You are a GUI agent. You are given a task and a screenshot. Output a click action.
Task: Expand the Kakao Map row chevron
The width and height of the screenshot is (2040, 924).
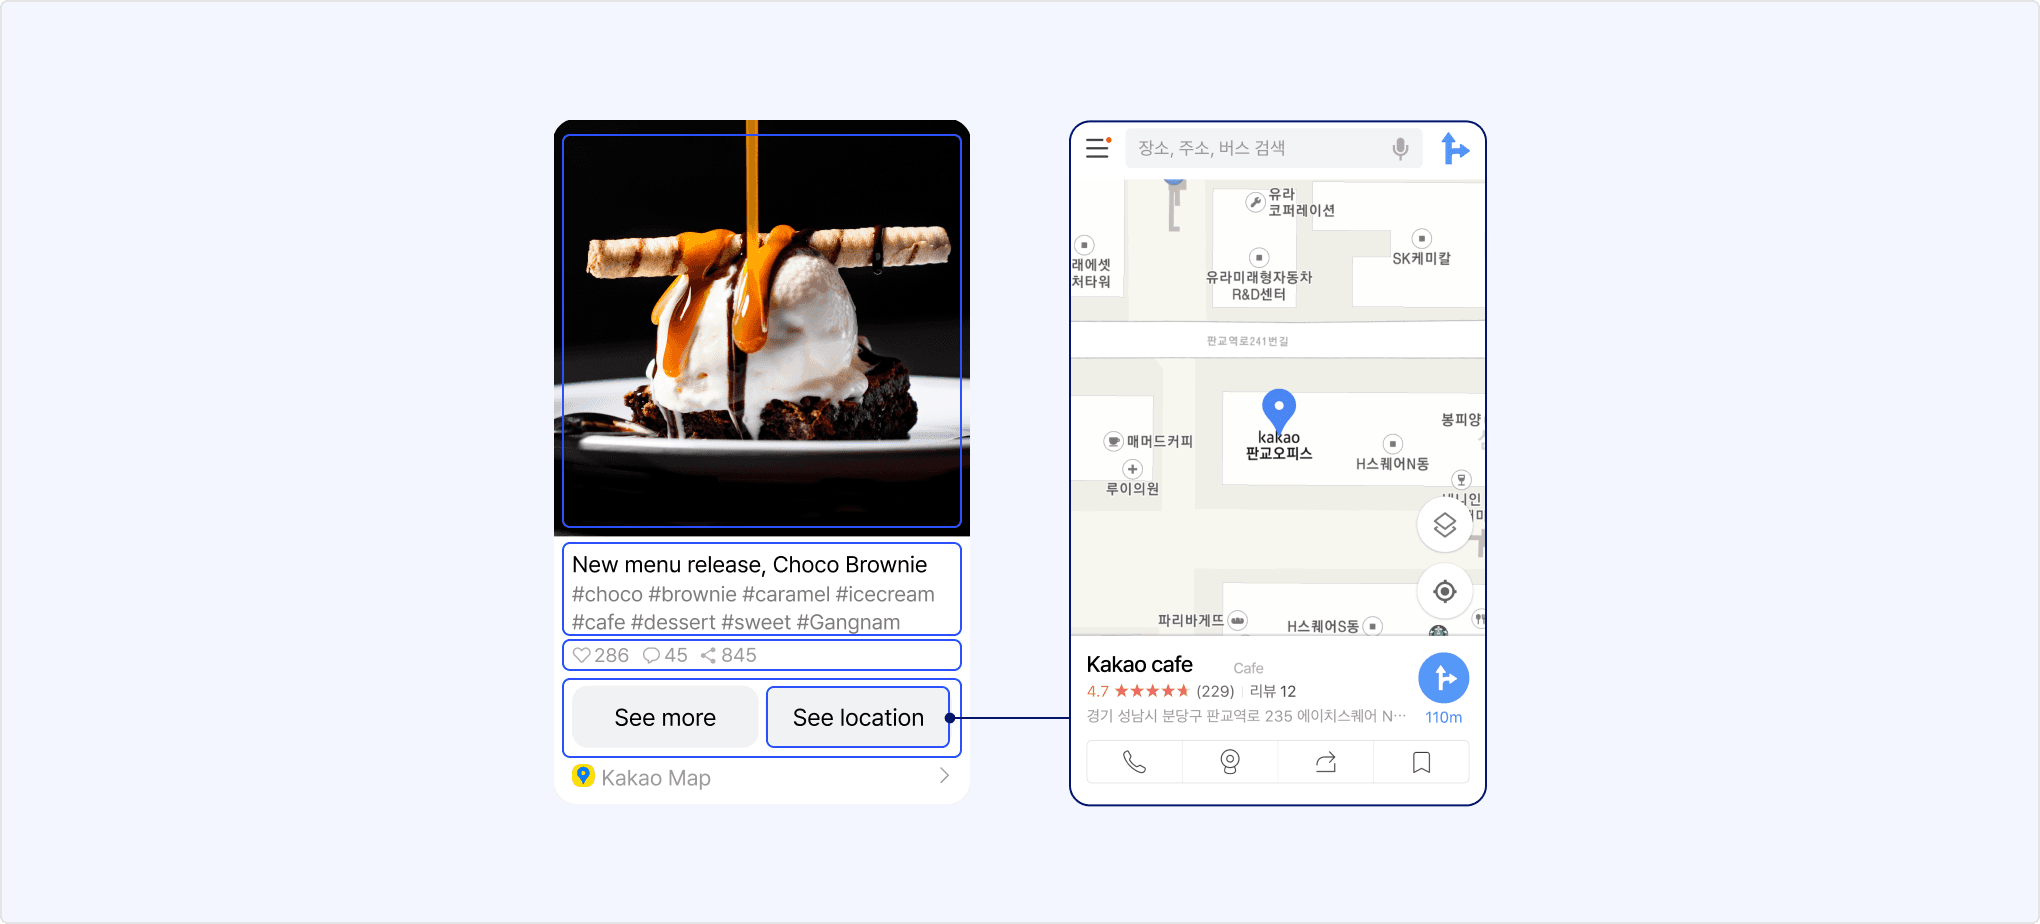coord(944,776)
